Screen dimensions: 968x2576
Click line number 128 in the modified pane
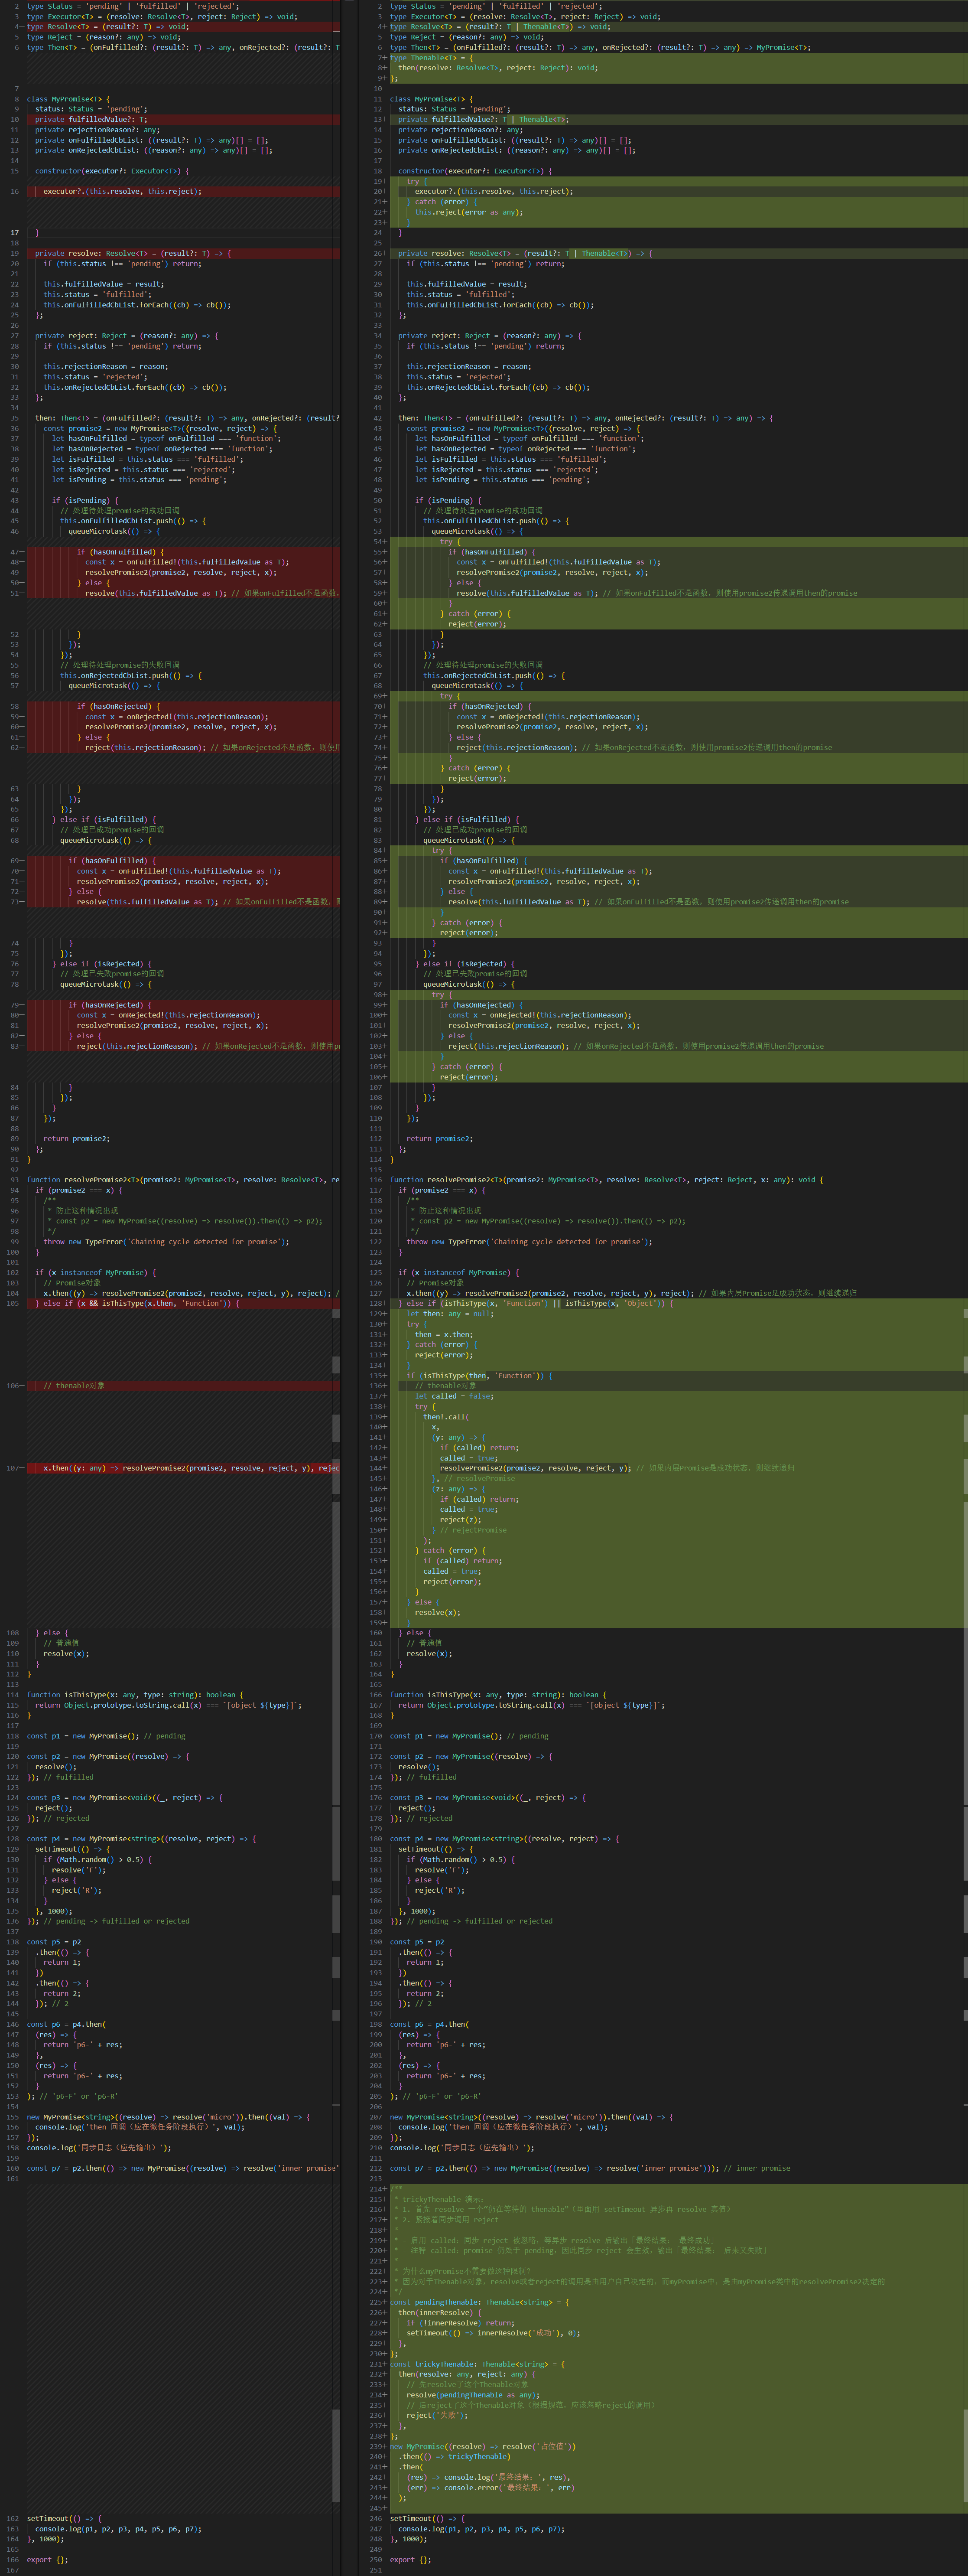click(375, 1303)
